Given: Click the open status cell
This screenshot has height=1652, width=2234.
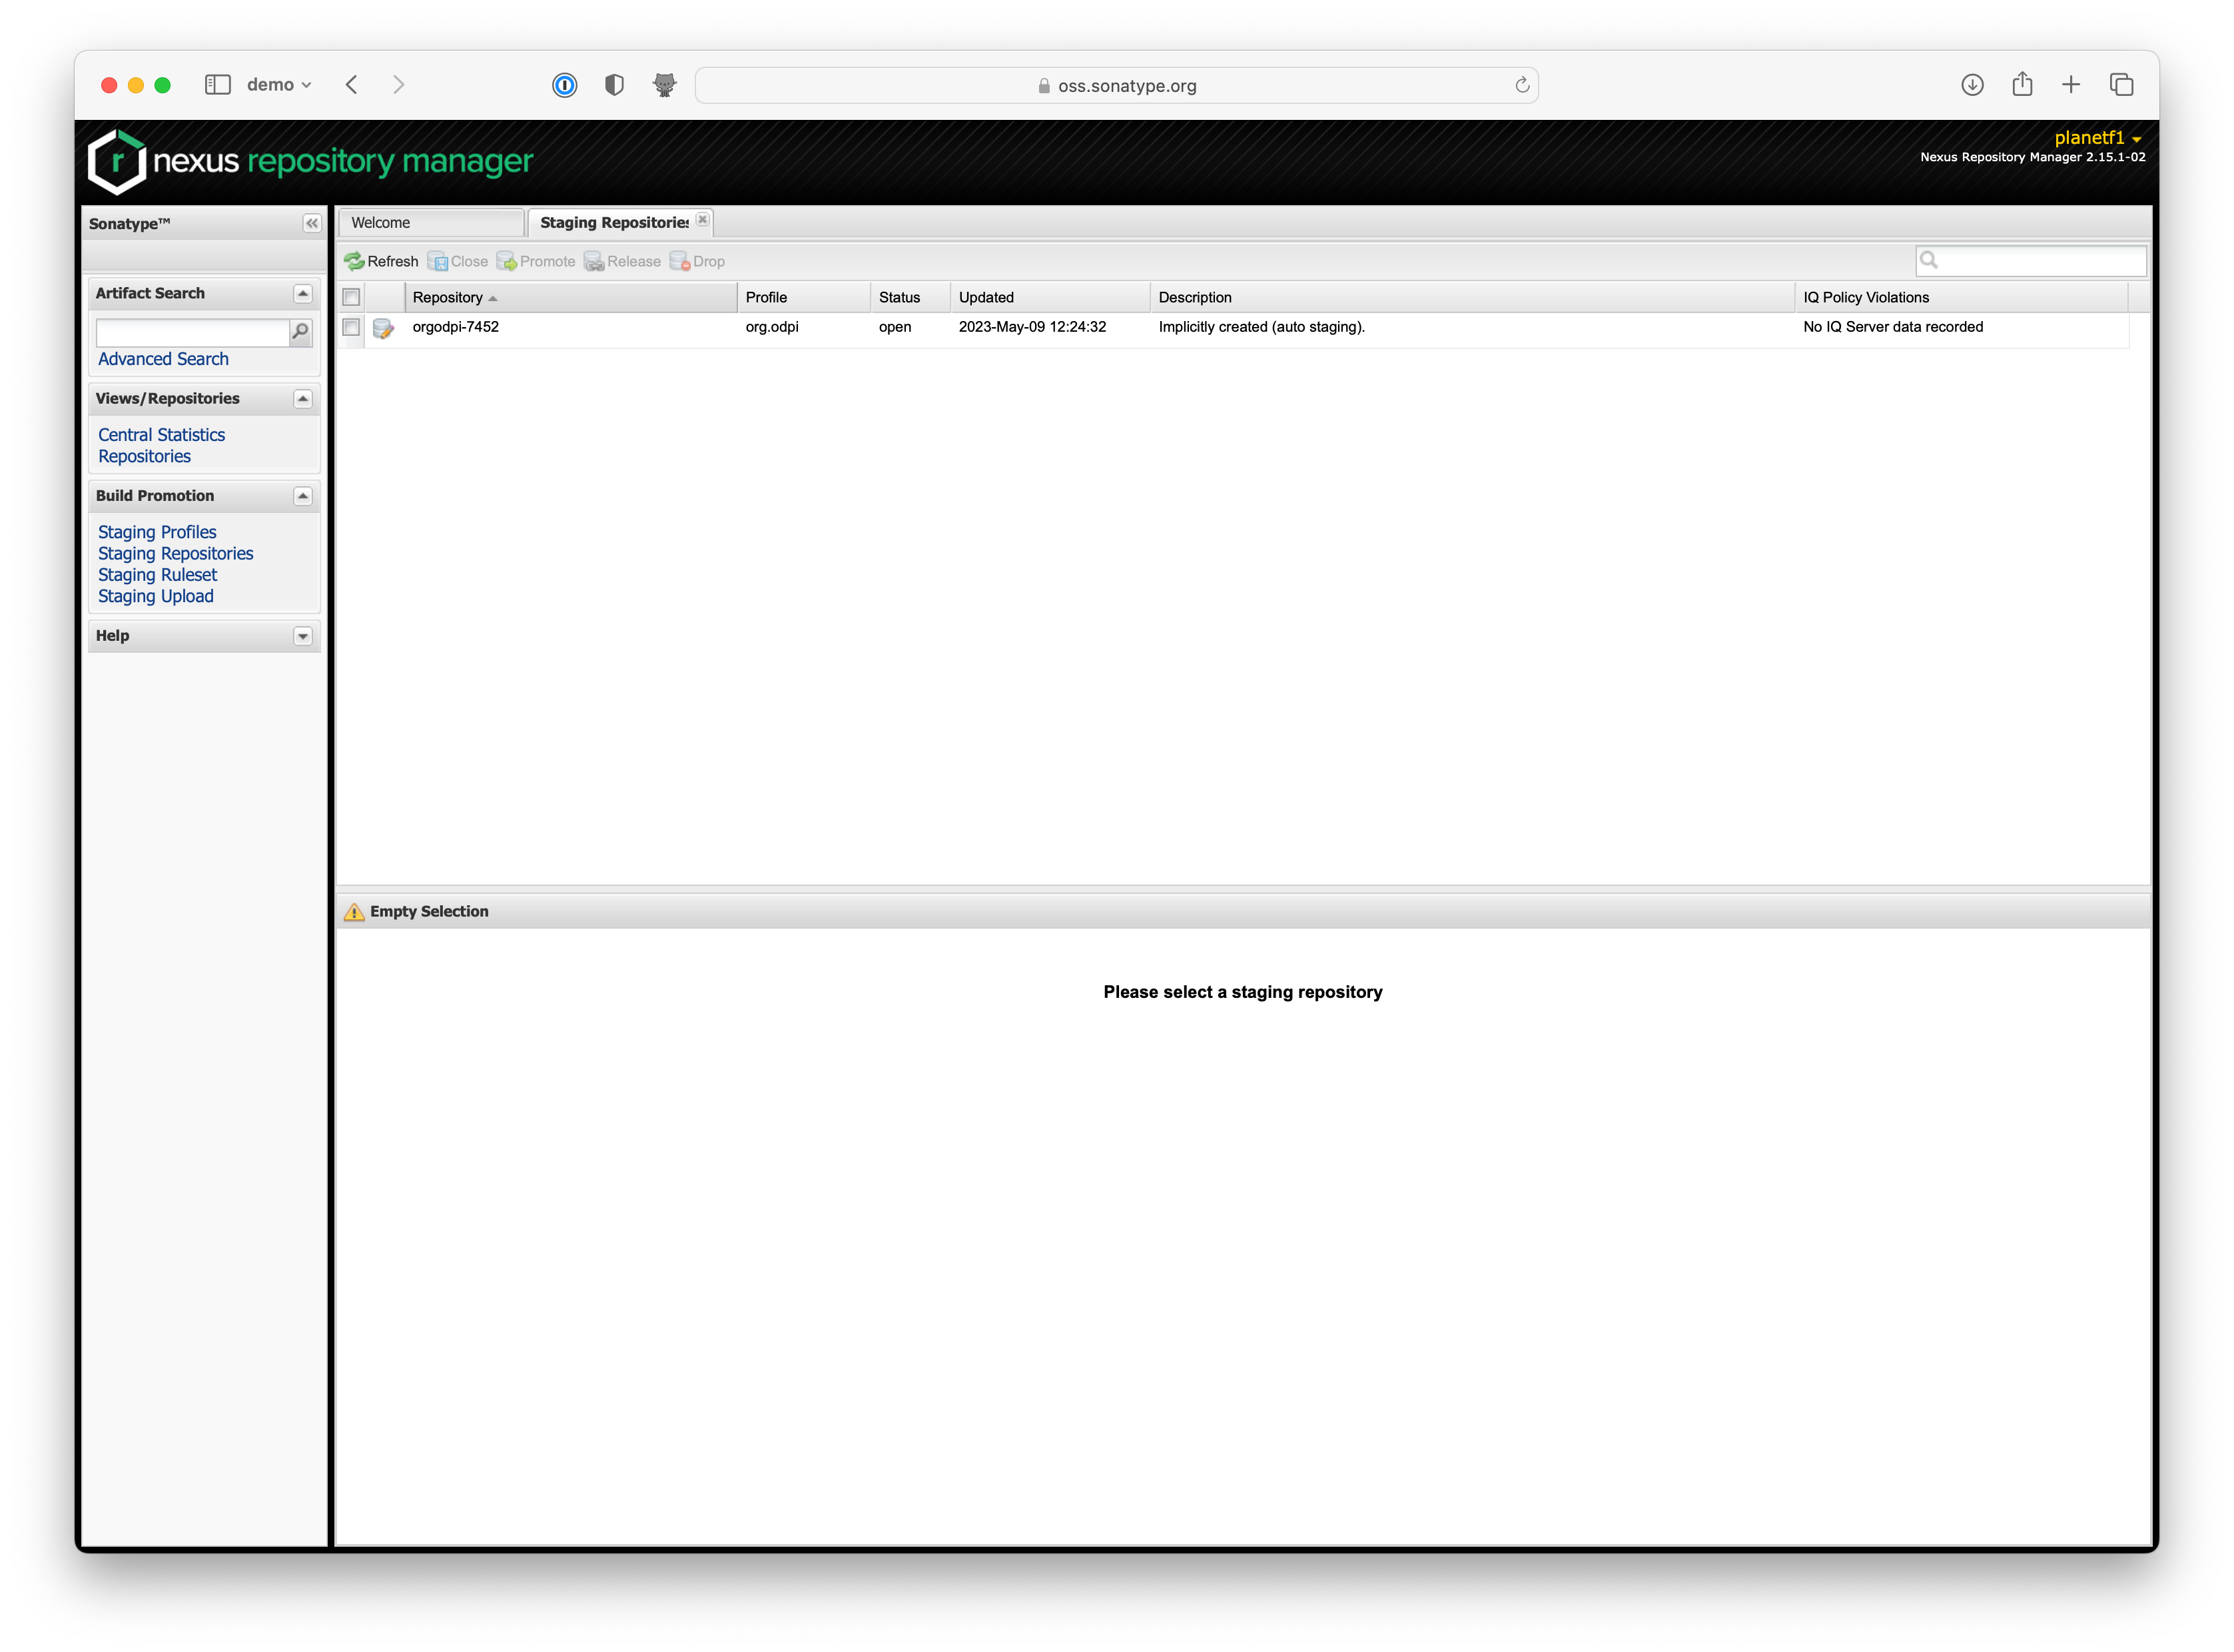Looking at the screenshot, I should click(x=894, y=327).
